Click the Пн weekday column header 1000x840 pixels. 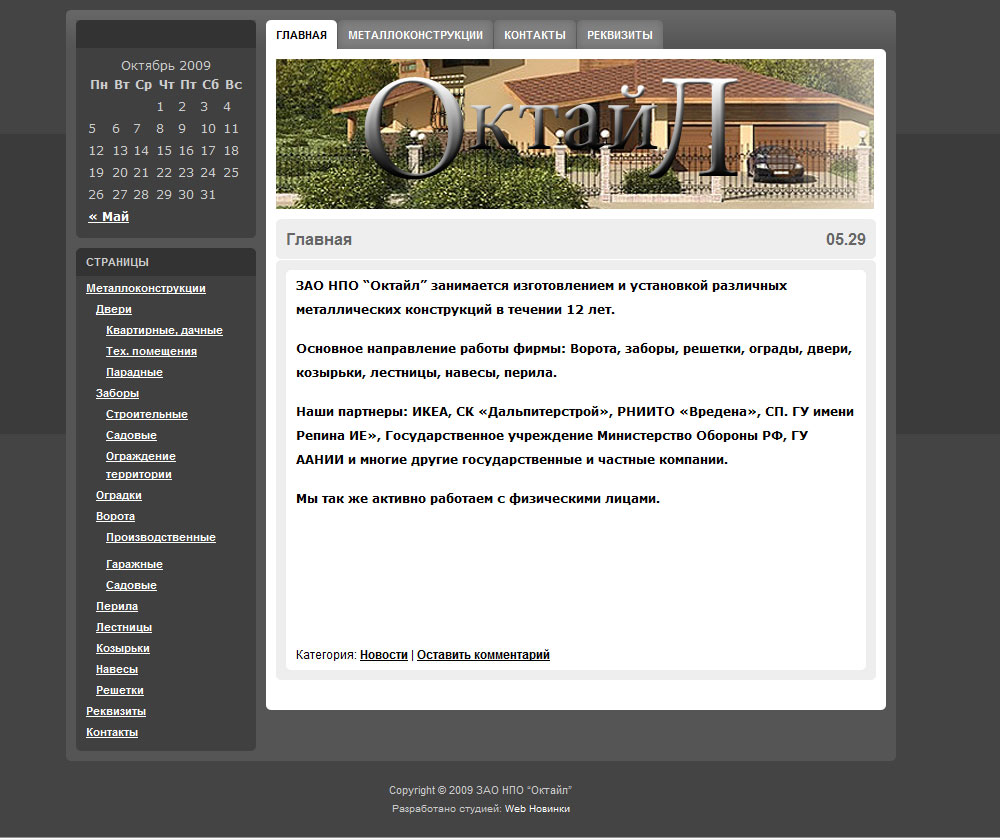pos(99,85)
